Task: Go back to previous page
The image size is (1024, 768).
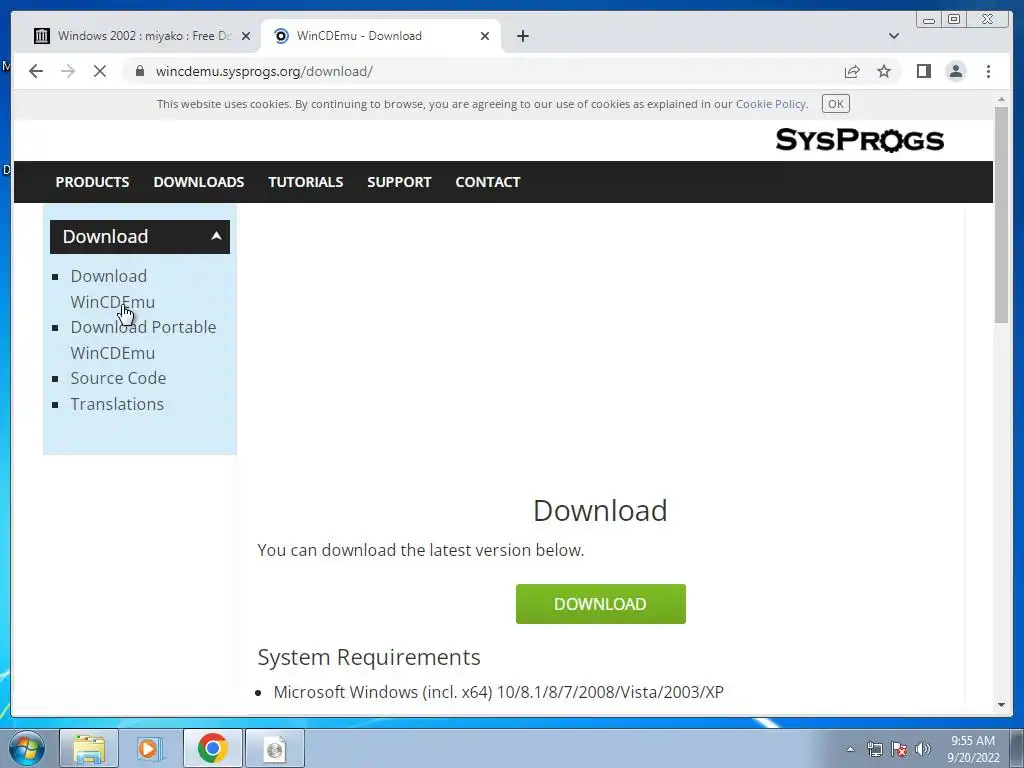Action: (36, 71)
